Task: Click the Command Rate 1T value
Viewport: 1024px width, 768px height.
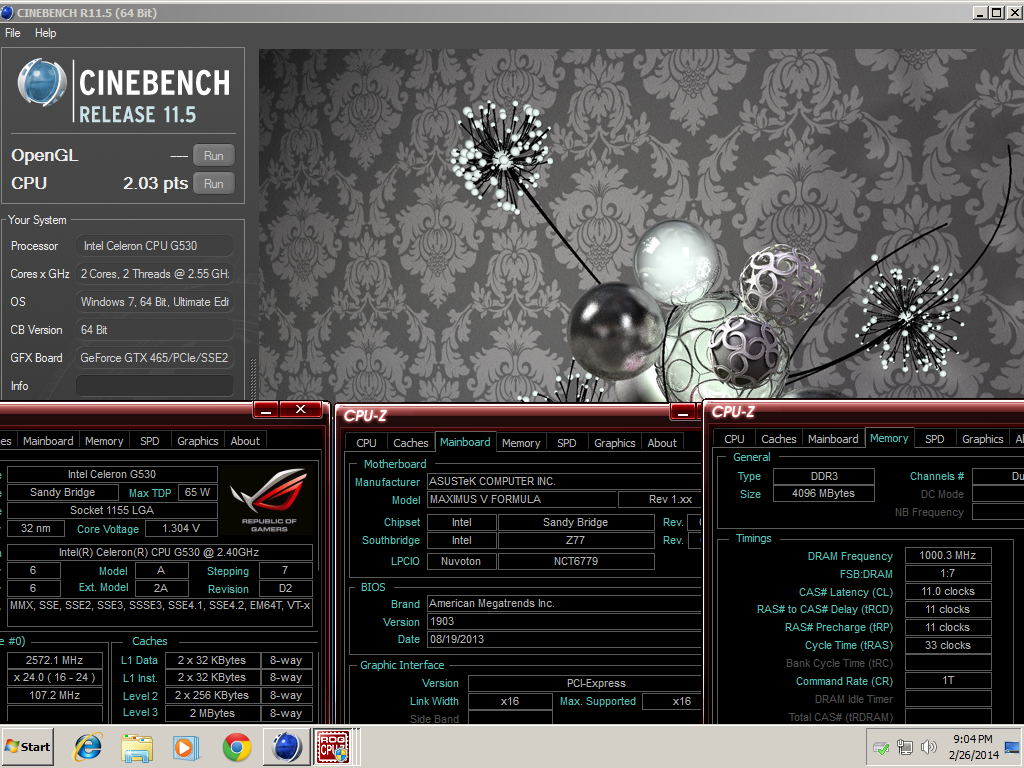Action: coord(948,681)
